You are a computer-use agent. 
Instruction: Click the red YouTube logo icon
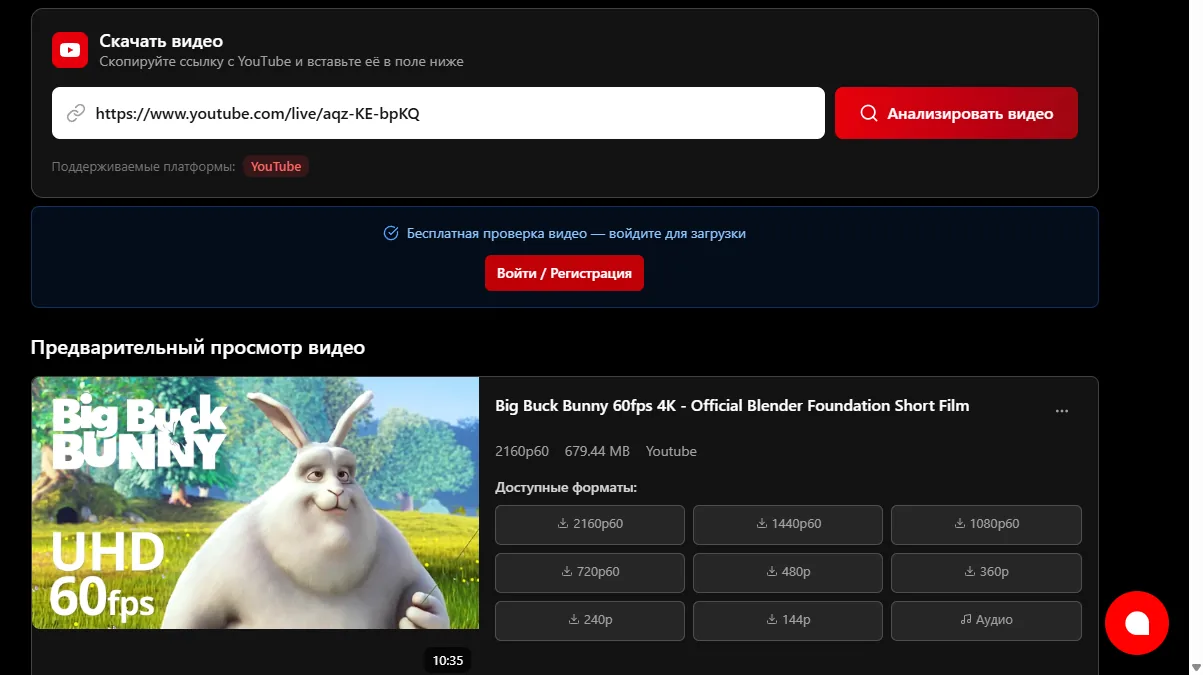(x=70, y=50)
